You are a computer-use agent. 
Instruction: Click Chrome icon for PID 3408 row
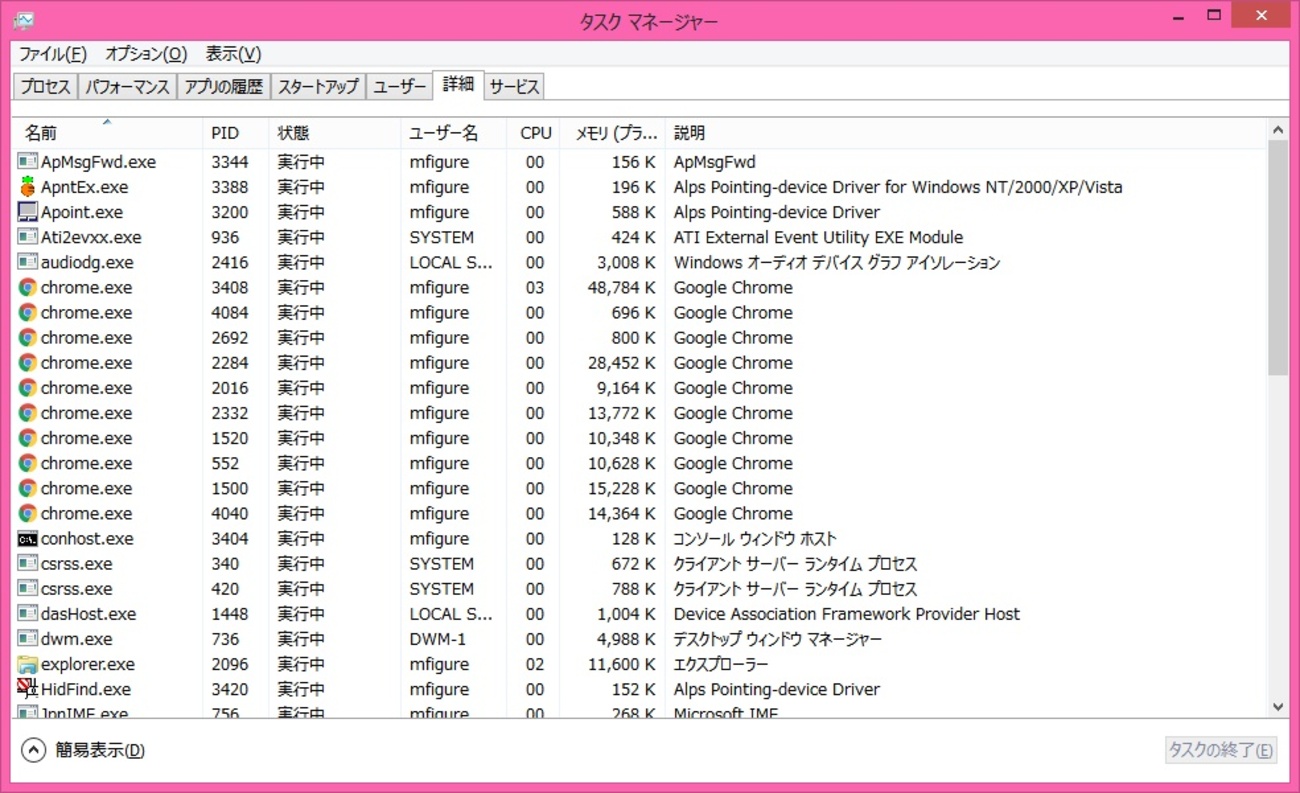[x=27, y=288]
